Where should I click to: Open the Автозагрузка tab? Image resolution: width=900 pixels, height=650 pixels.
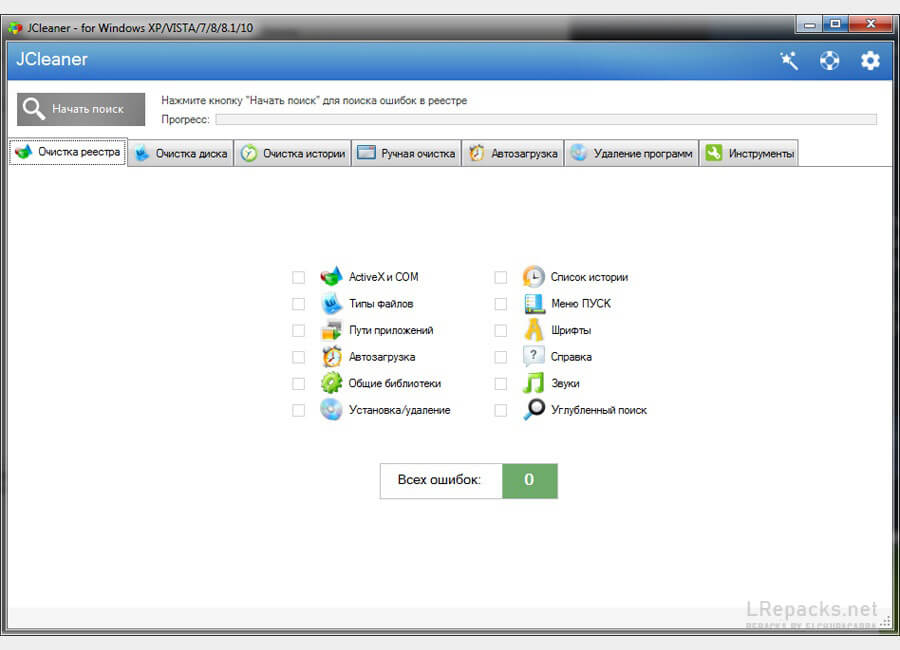click(x=512, y=154)
